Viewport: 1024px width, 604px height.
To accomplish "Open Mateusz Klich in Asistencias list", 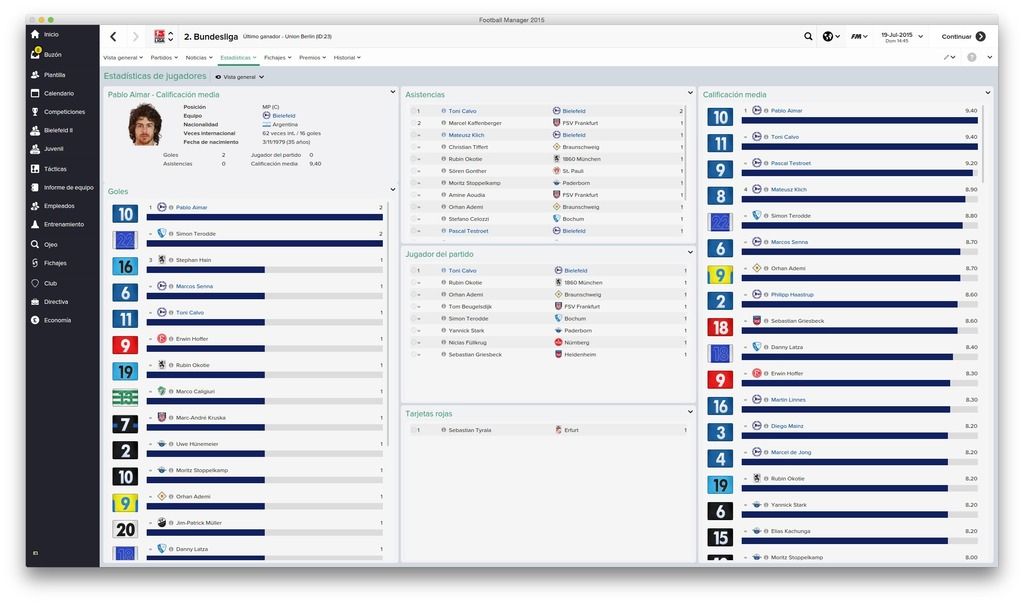I will [466, 135].
